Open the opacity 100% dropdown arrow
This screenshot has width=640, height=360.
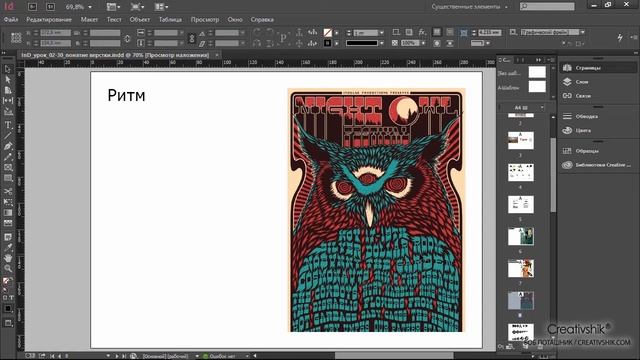(424, 43)
